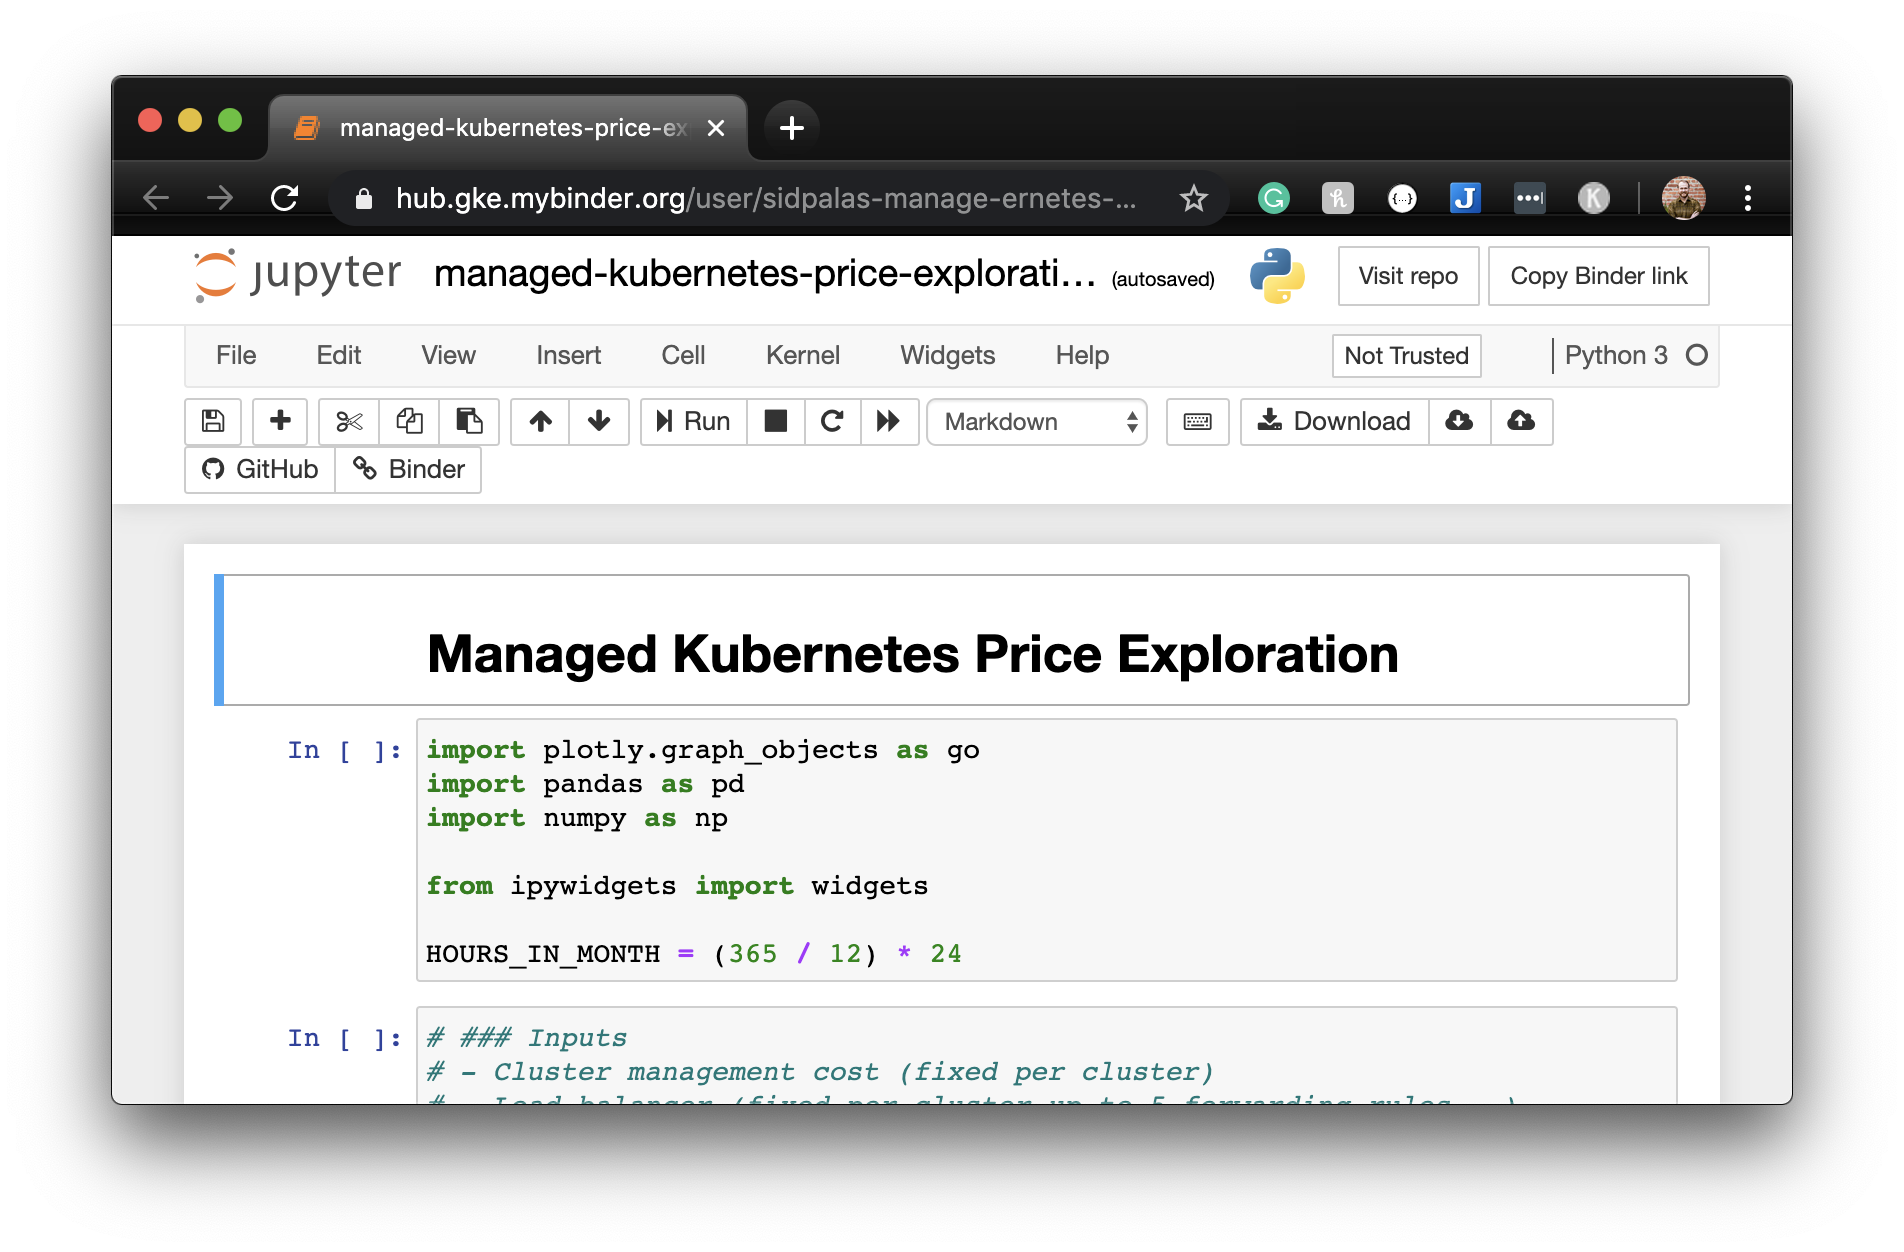The image size is (1904, 1252).
Task: Click the Visit repo button
Action: [1408, 276]
